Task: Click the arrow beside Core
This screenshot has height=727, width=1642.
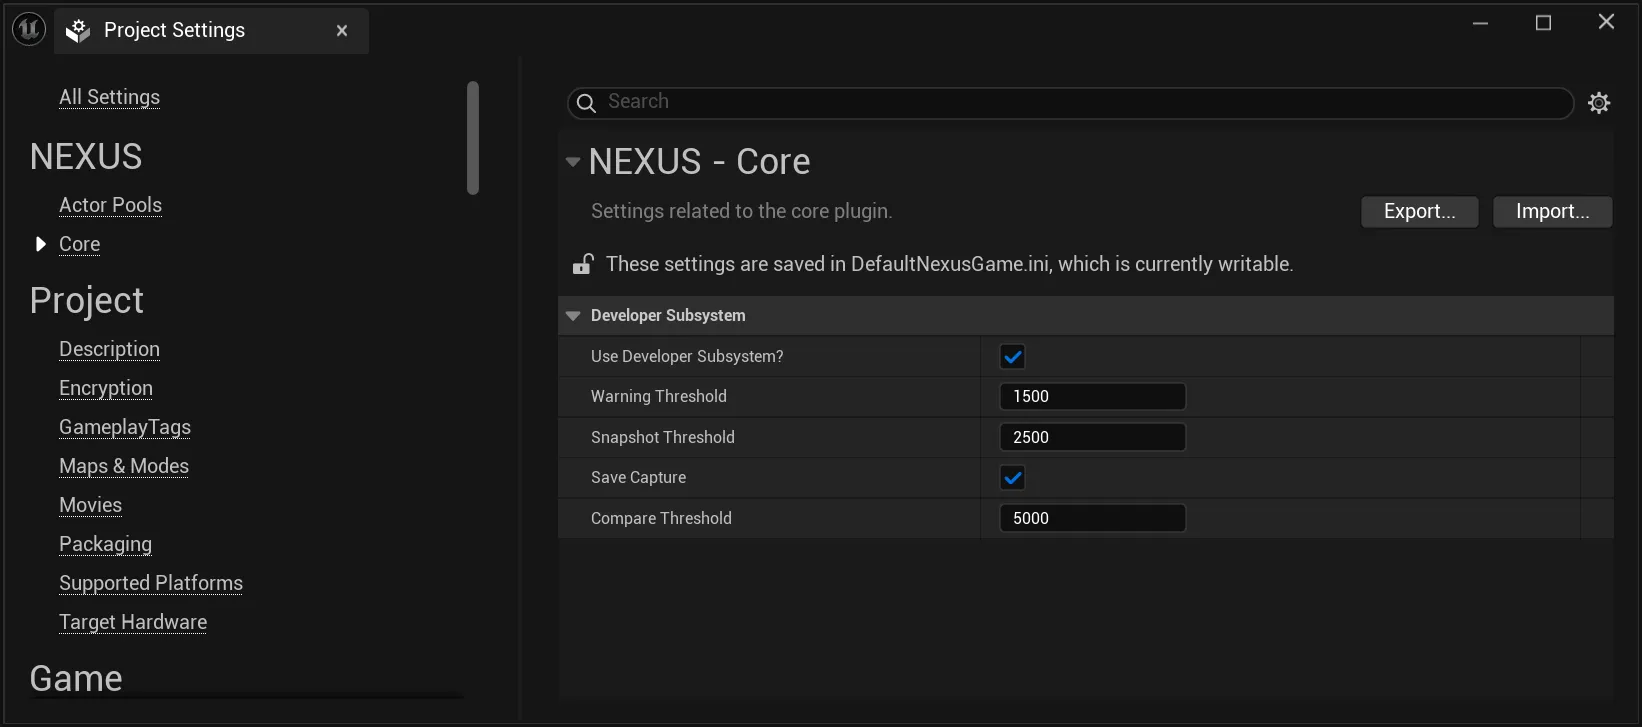Action: click(40, 244)
